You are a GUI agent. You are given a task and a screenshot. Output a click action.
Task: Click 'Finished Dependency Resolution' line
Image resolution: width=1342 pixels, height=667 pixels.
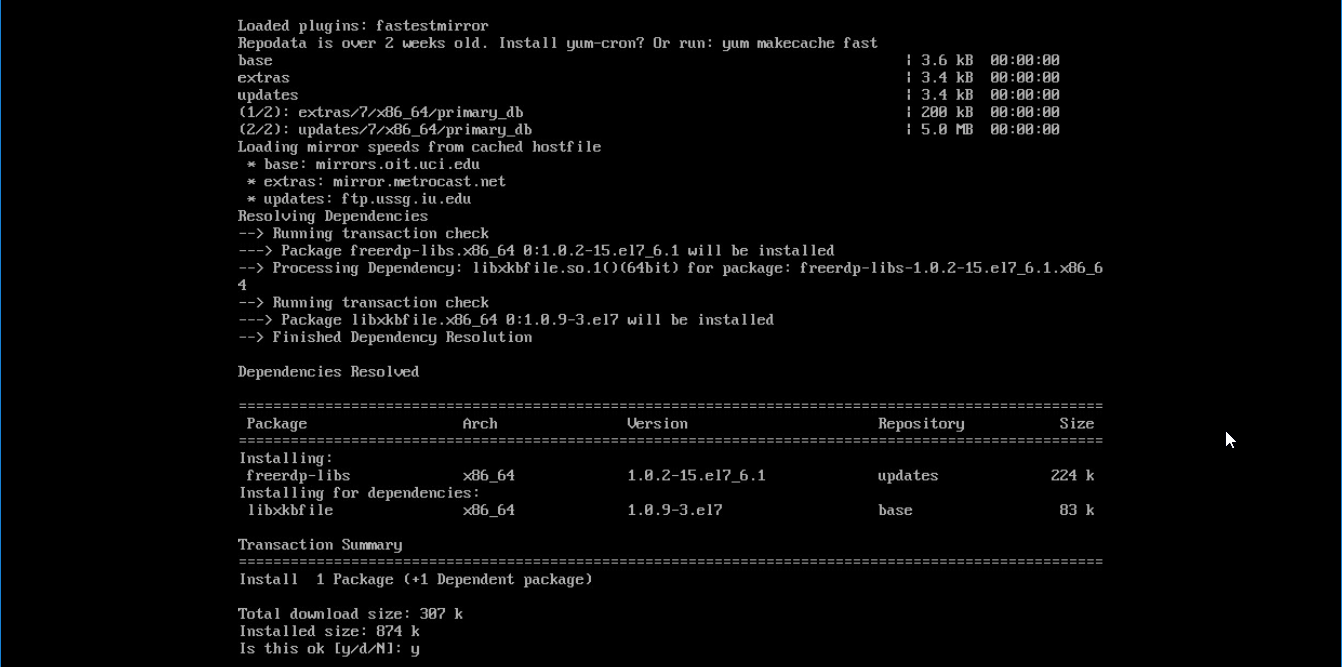(x=385, y=337)
